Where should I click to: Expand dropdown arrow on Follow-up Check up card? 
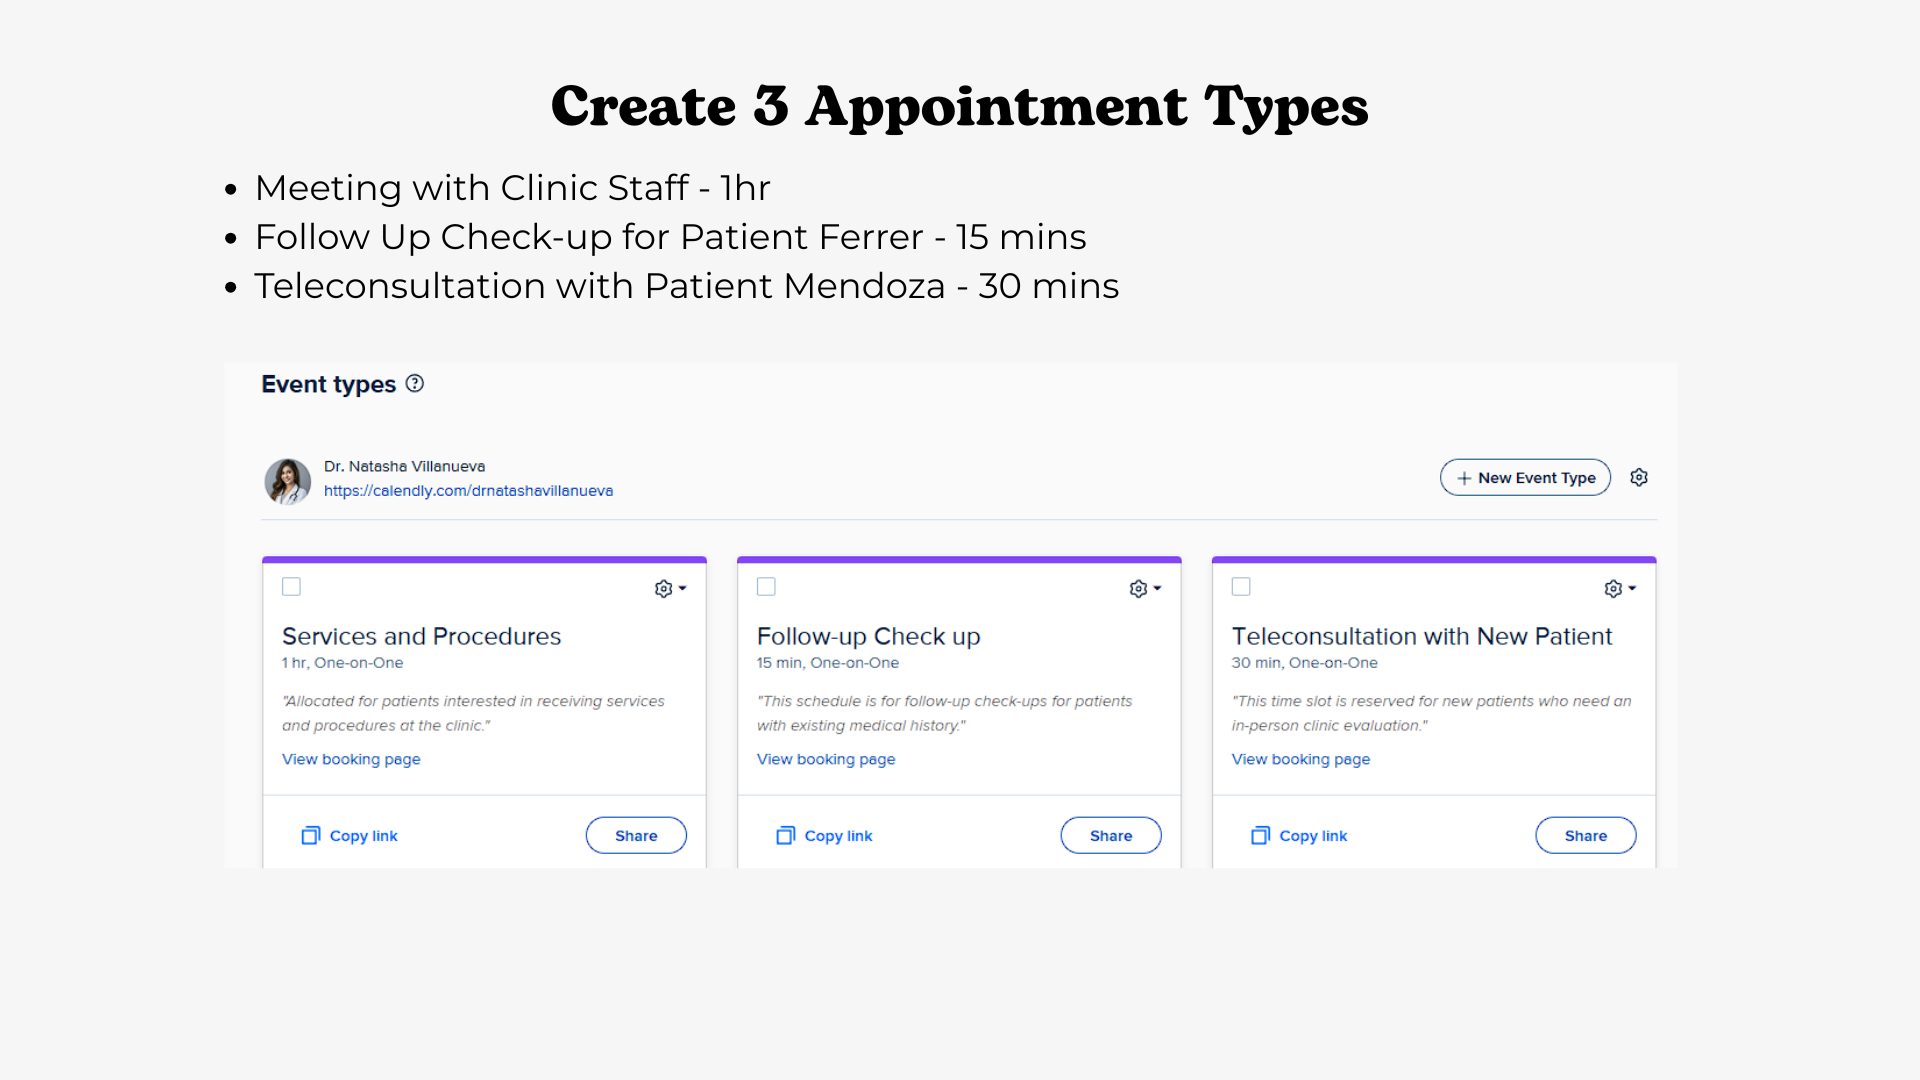click(x=1157, y=588)
